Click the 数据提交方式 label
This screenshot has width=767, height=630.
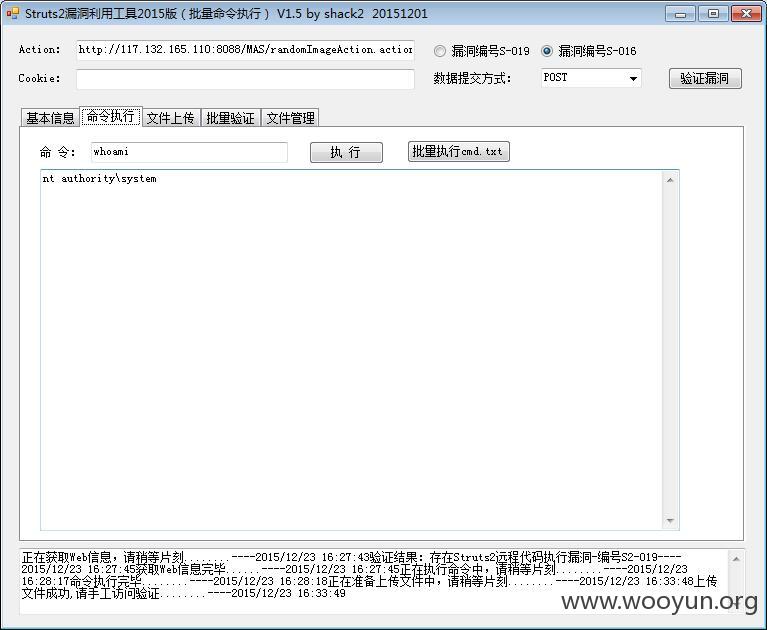coord(472,78)
